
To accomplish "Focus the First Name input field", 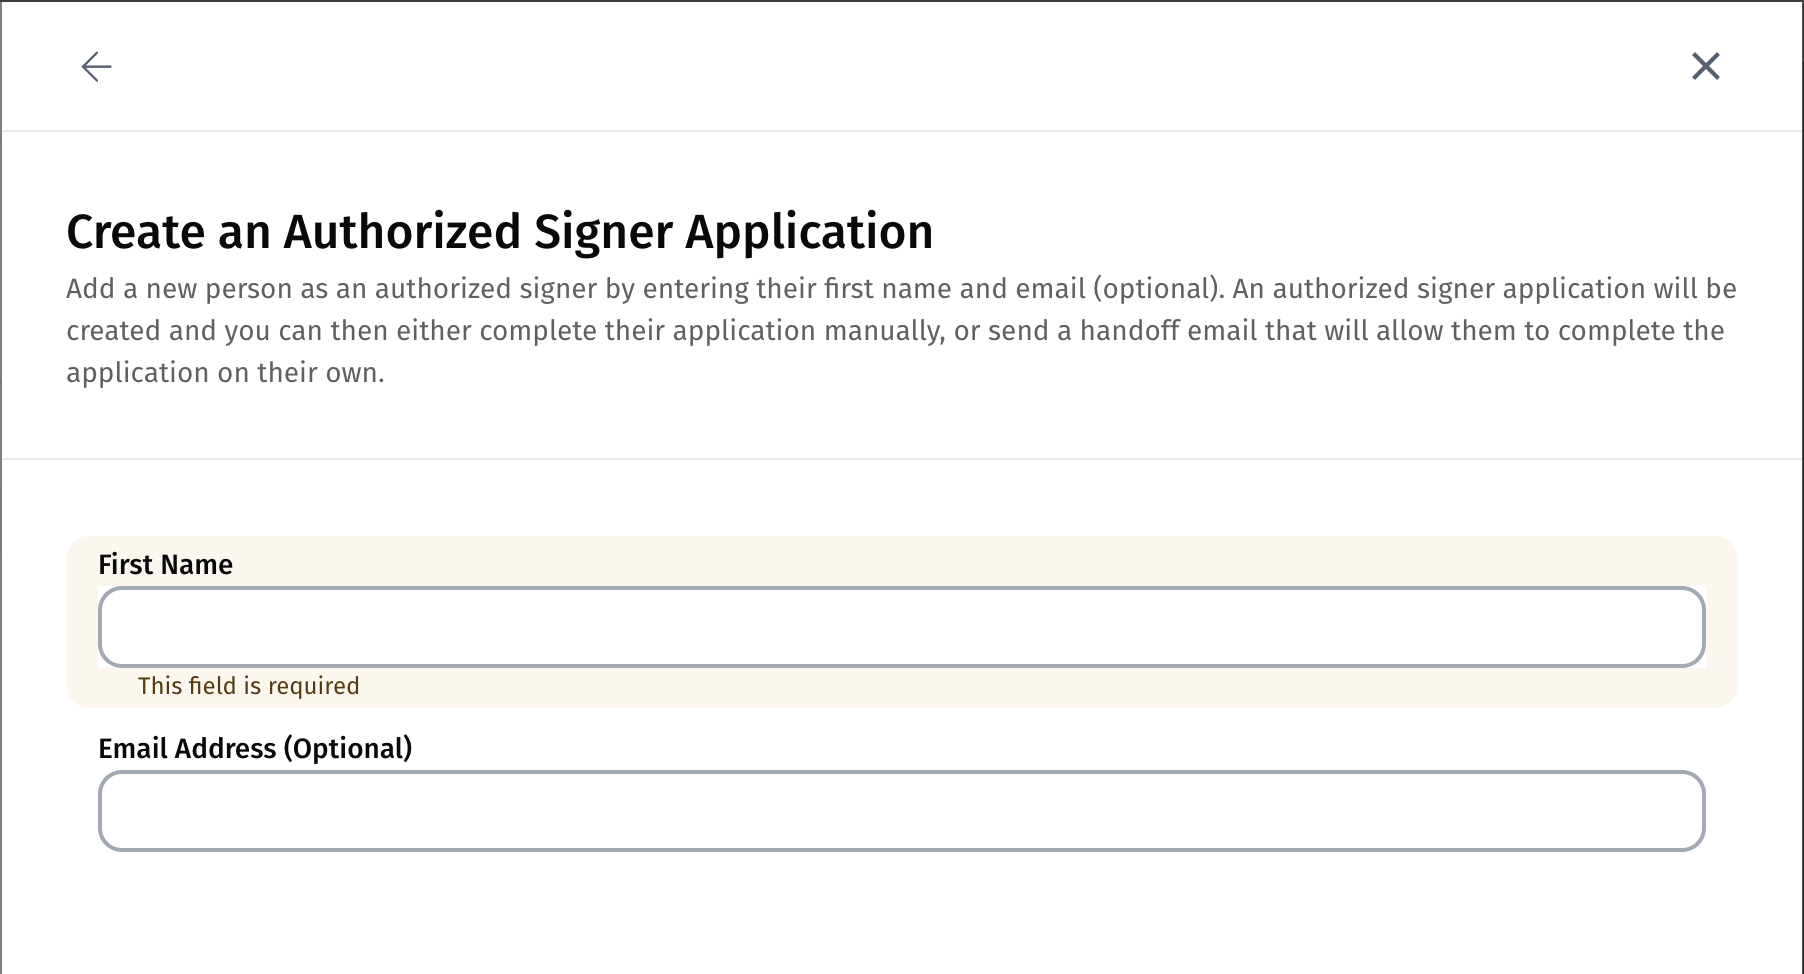I will pyautogui.click(x=901, y=627).
